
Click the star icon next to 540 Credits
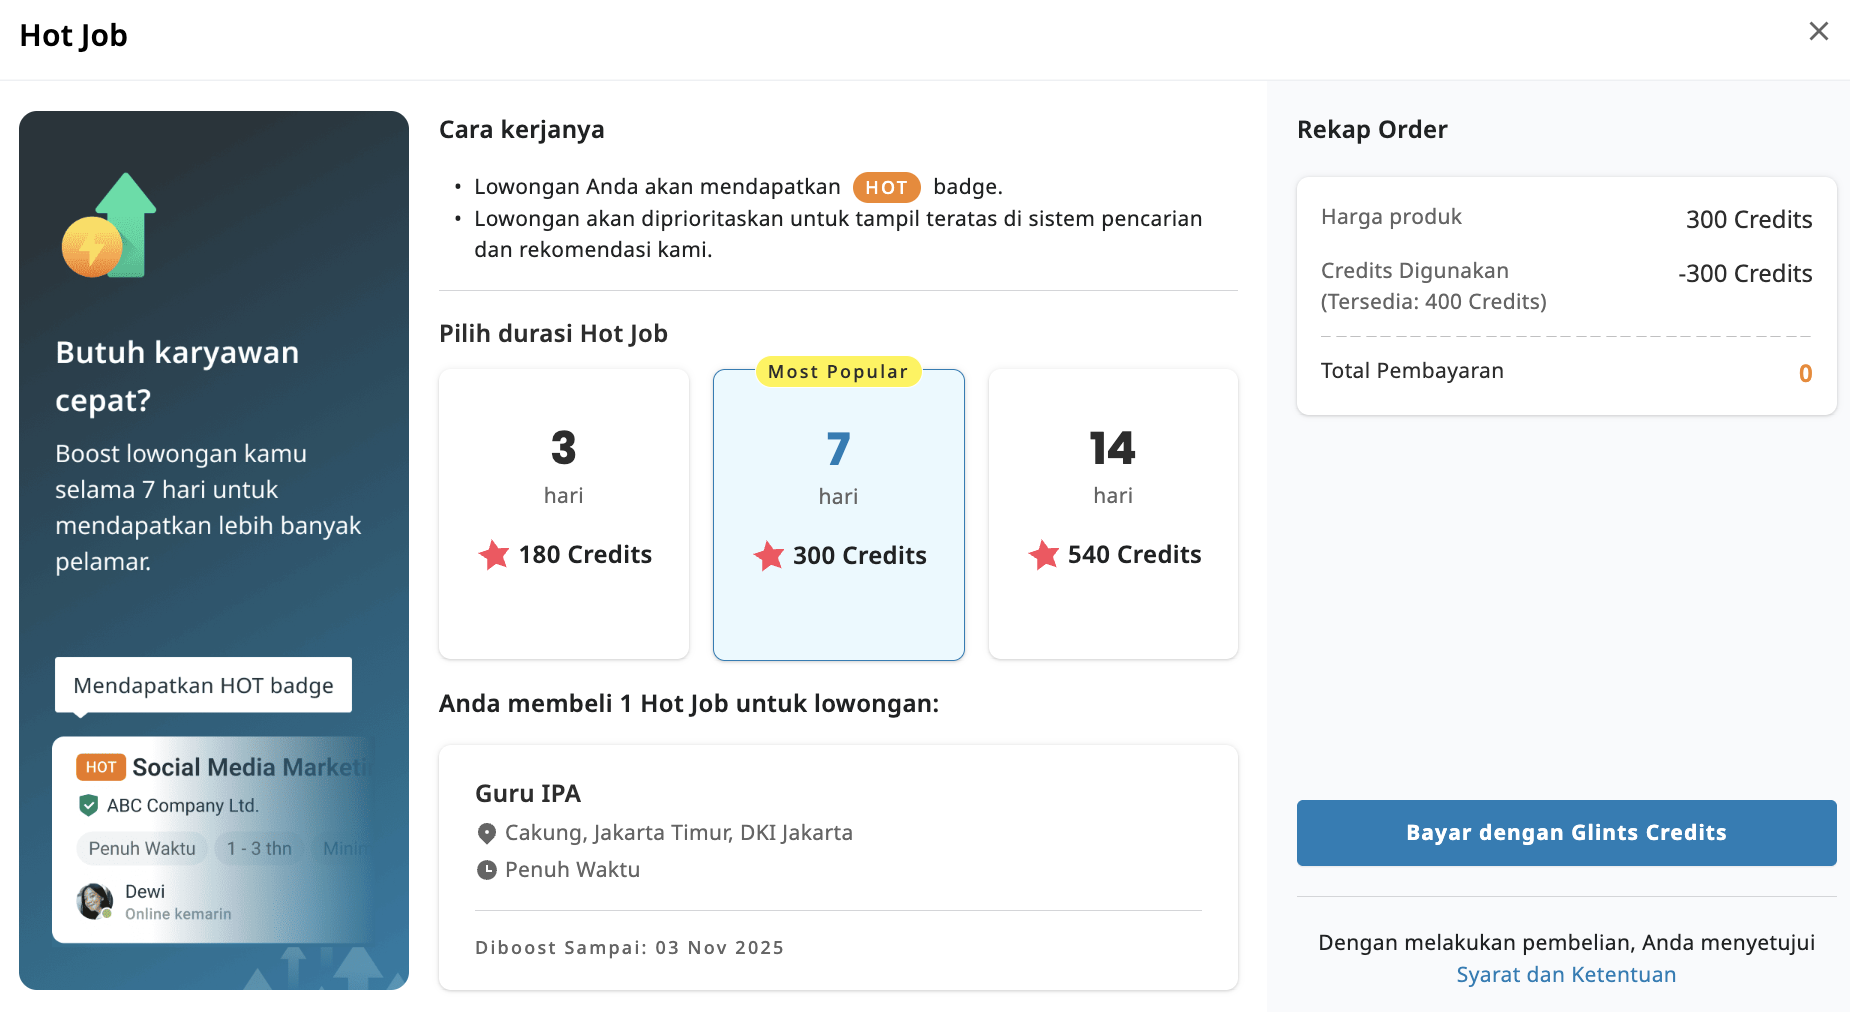click(1043, 555)
